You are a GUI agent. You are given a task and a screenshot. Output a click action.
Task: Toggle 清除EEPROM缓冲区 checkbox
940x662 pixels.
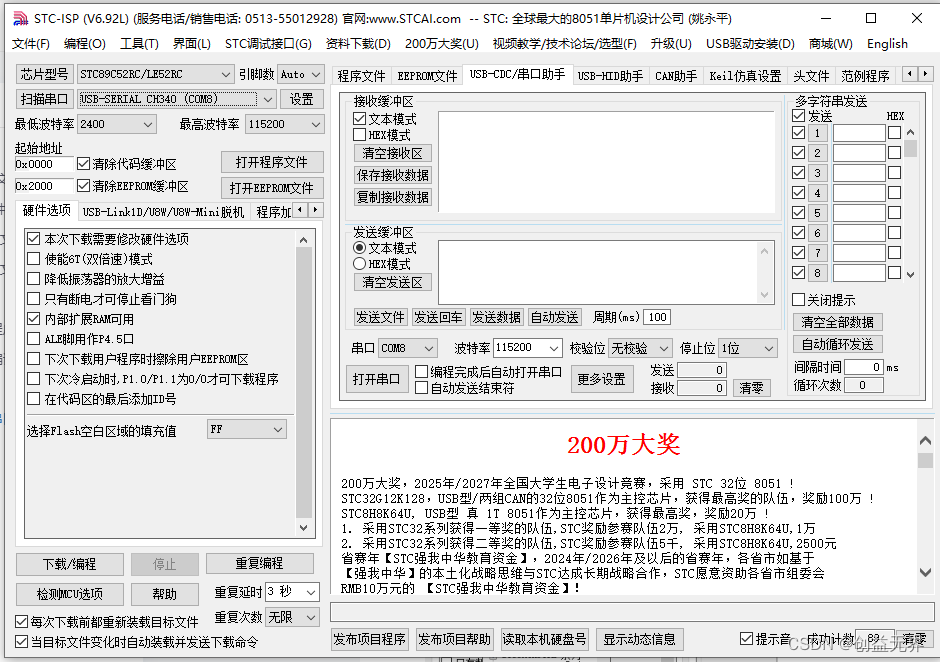83,186
